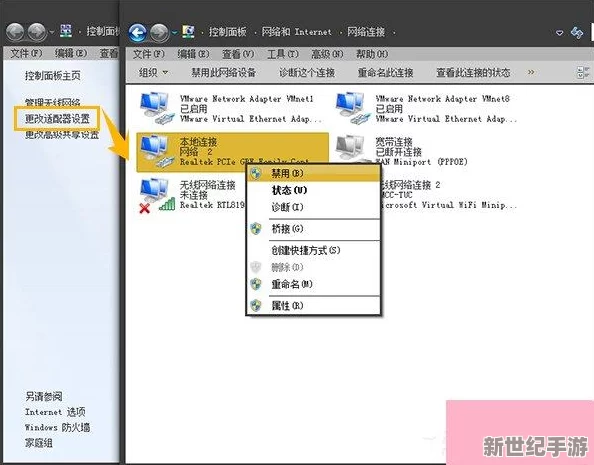
Task: Open 更改适配器设置 link in left pane
Action: click(x=58, y=119)
